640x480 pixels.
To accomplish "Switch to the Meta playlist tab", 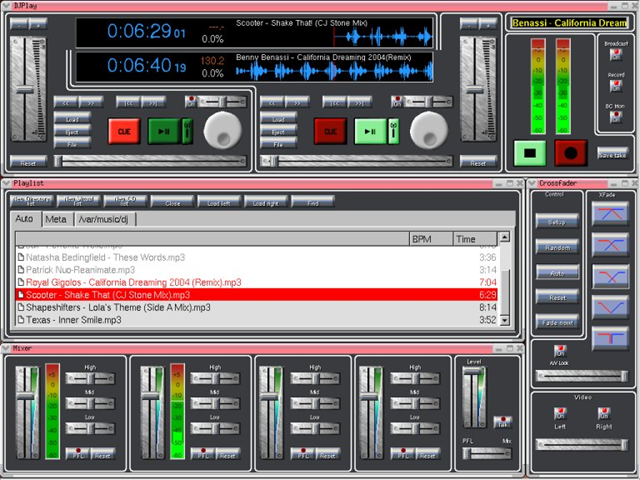I will coord(56,219).
